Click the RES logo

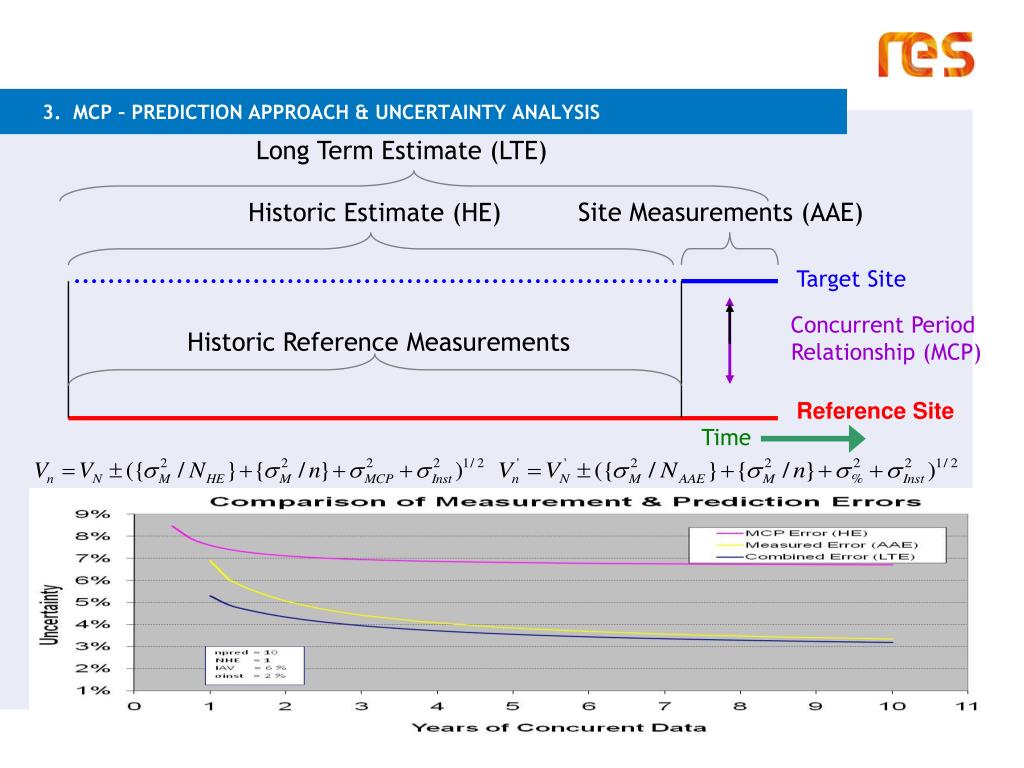tap(925, 54)
